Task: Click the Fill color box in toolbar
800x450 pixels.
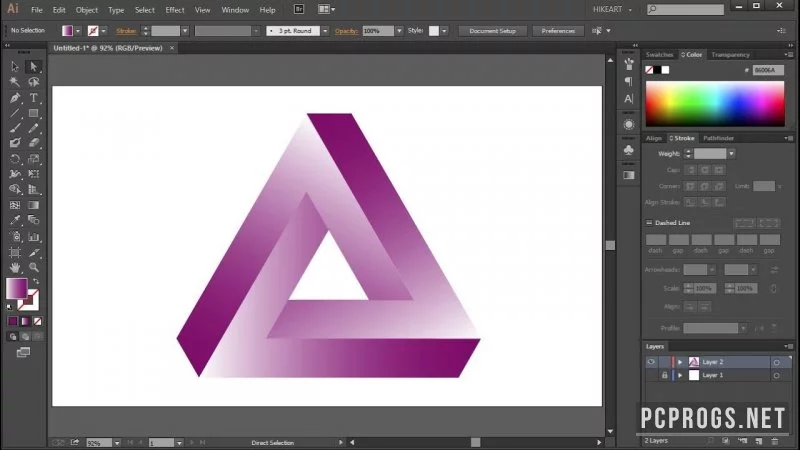Action: click(16, 288)
